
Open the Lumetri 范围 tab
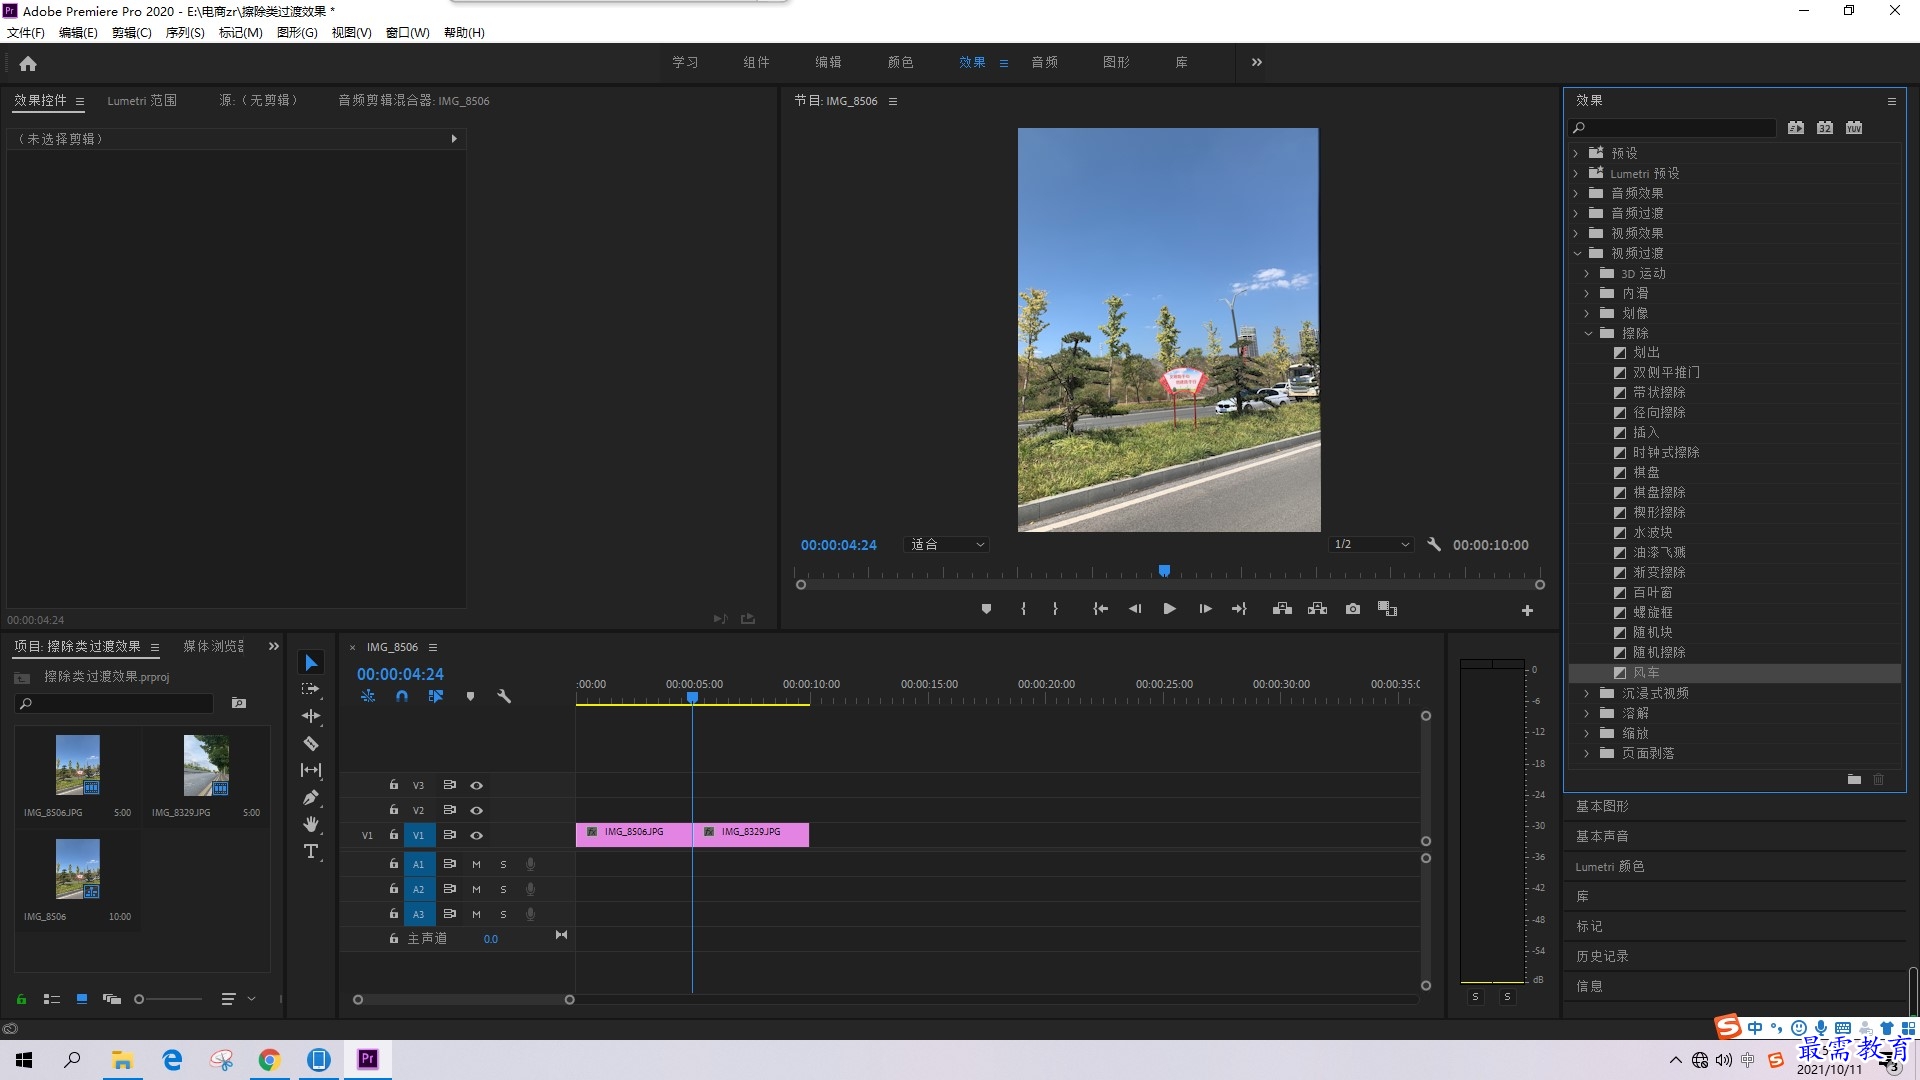[x=142, y=101]
